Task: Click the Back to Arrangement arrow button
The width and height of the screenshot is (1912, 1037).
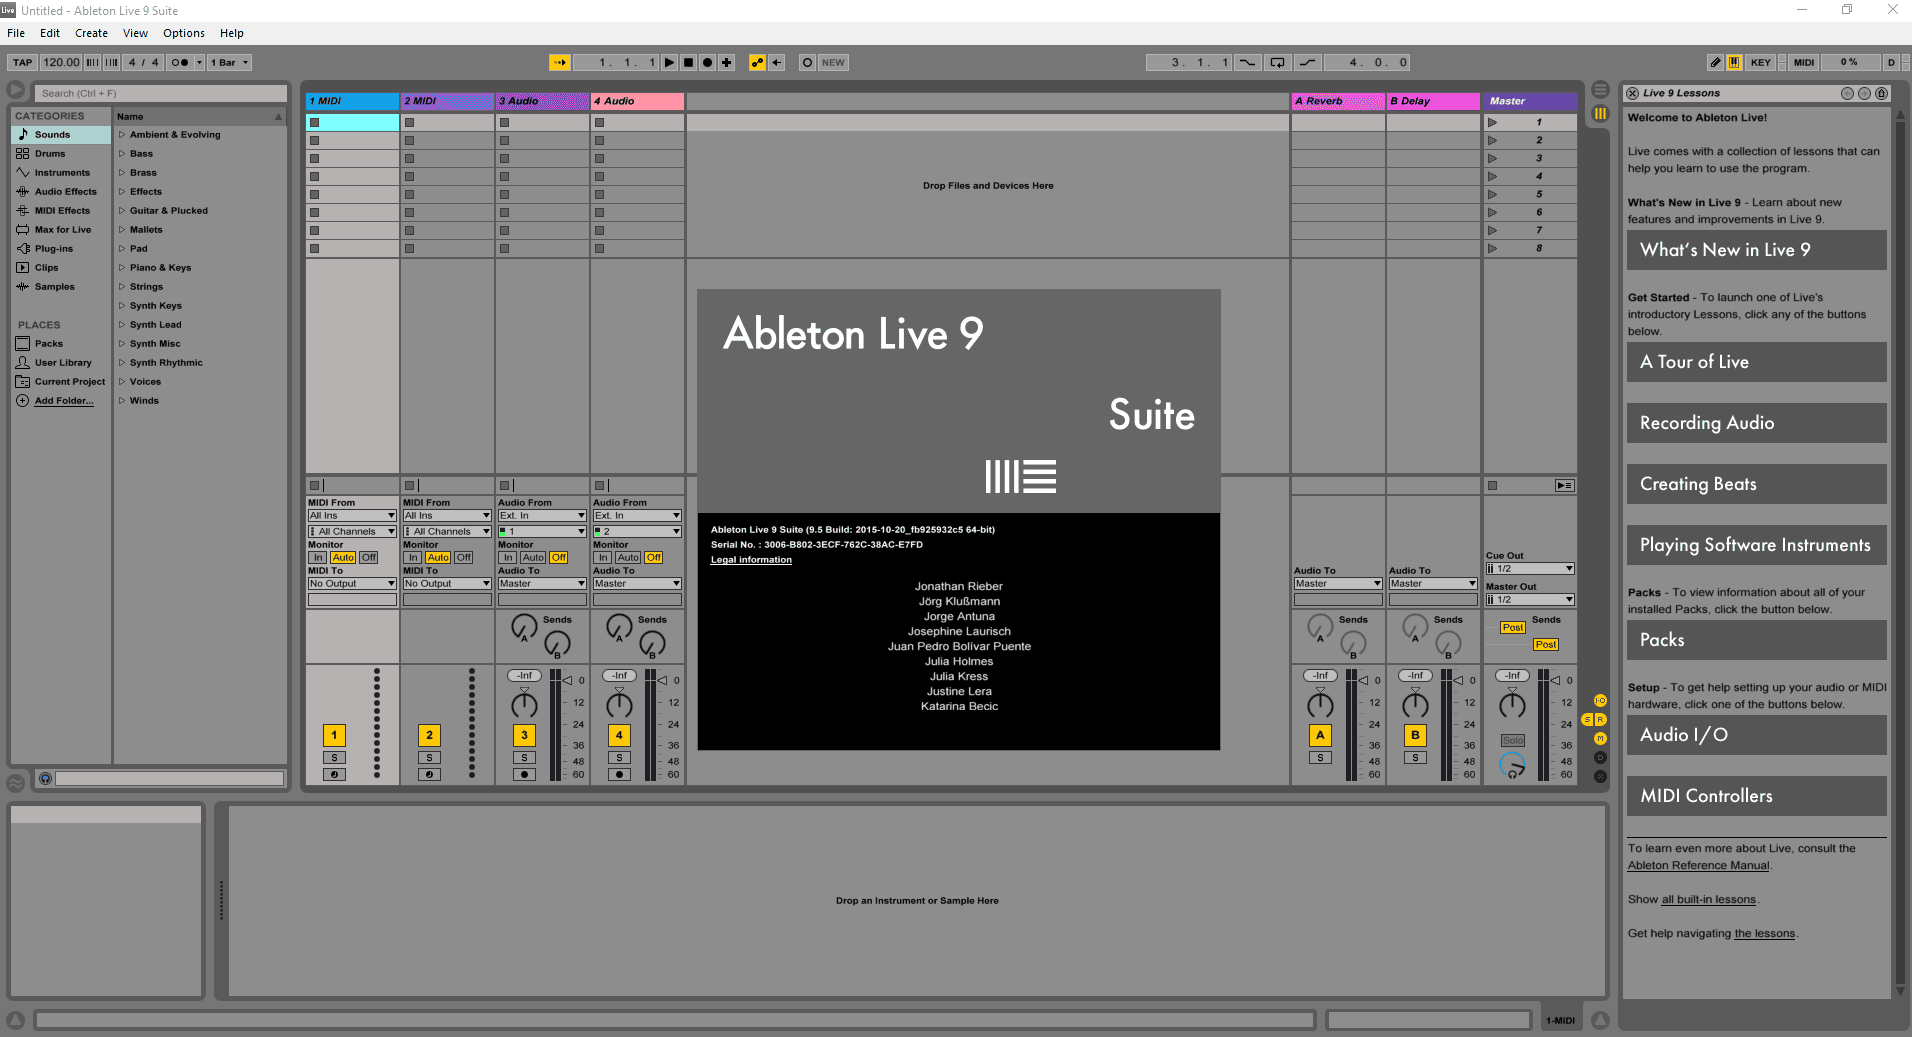Action: coord(777,62)
